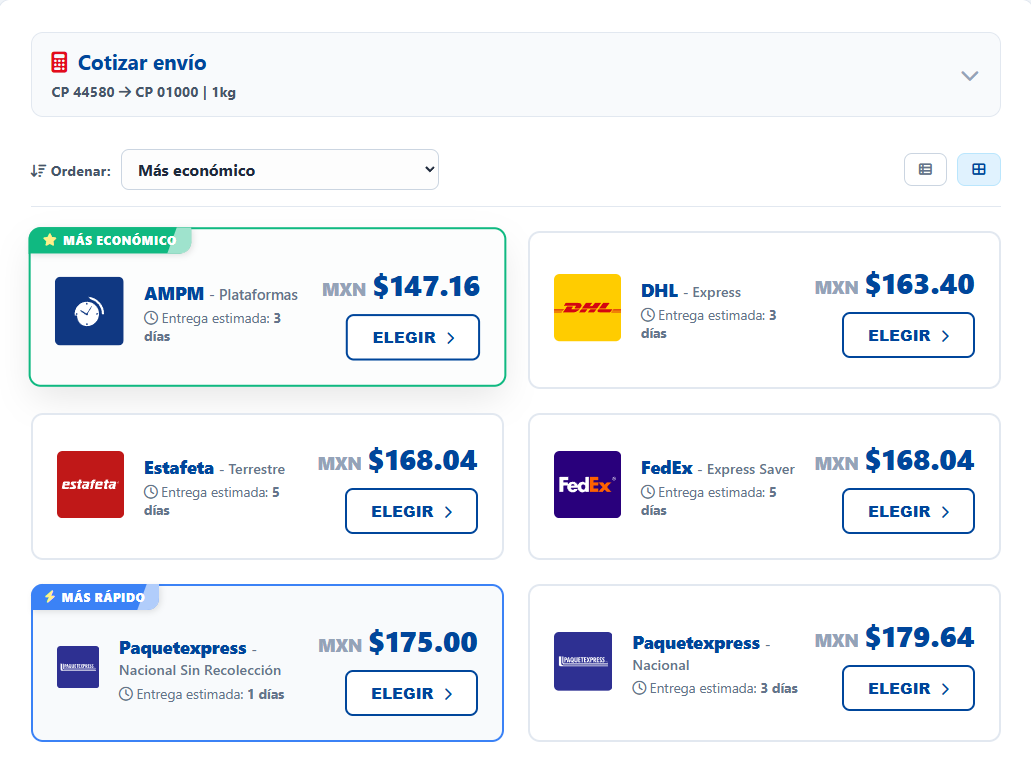Expand the Cotizar envío panel chevron
This screenshot has width=1031, height=760.
969,76
